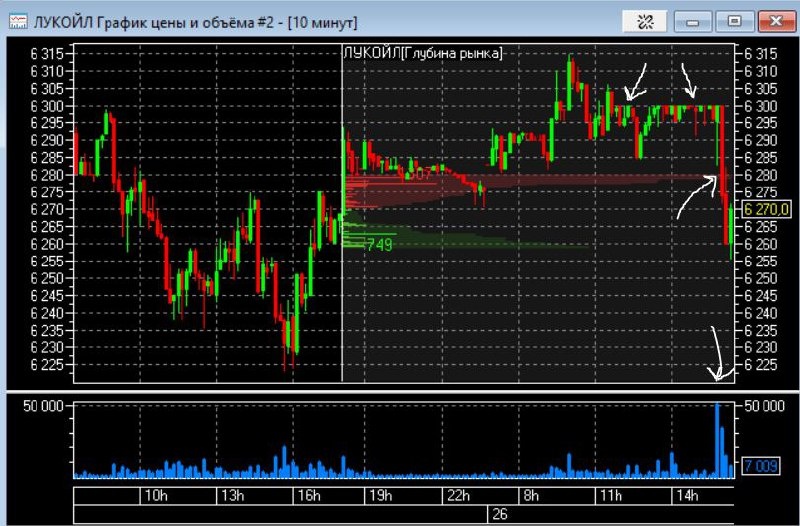Viewport: 800px width, 526px height.
Task: Click 6 315 on the left price axis
Action: tap(47, 54)
